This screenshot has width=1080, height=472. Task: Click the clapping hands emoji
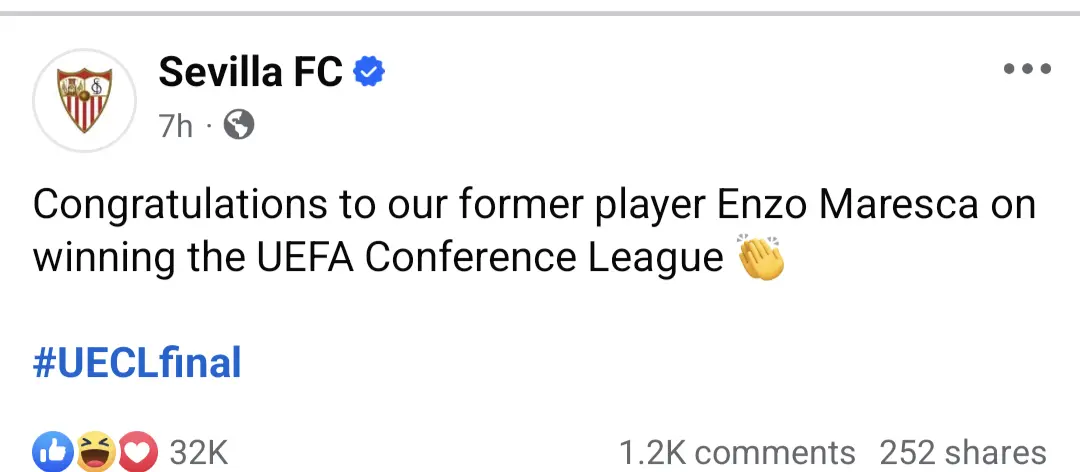click(761, 258)
